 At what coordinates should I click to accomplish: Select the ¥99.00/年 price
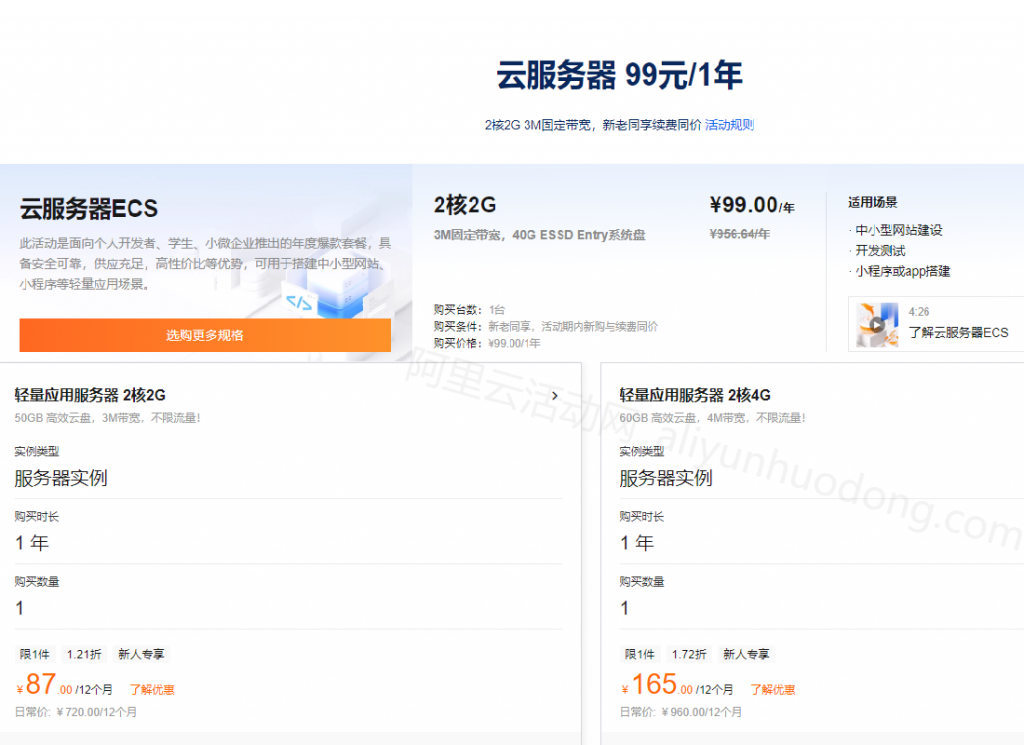coord(752,205)
